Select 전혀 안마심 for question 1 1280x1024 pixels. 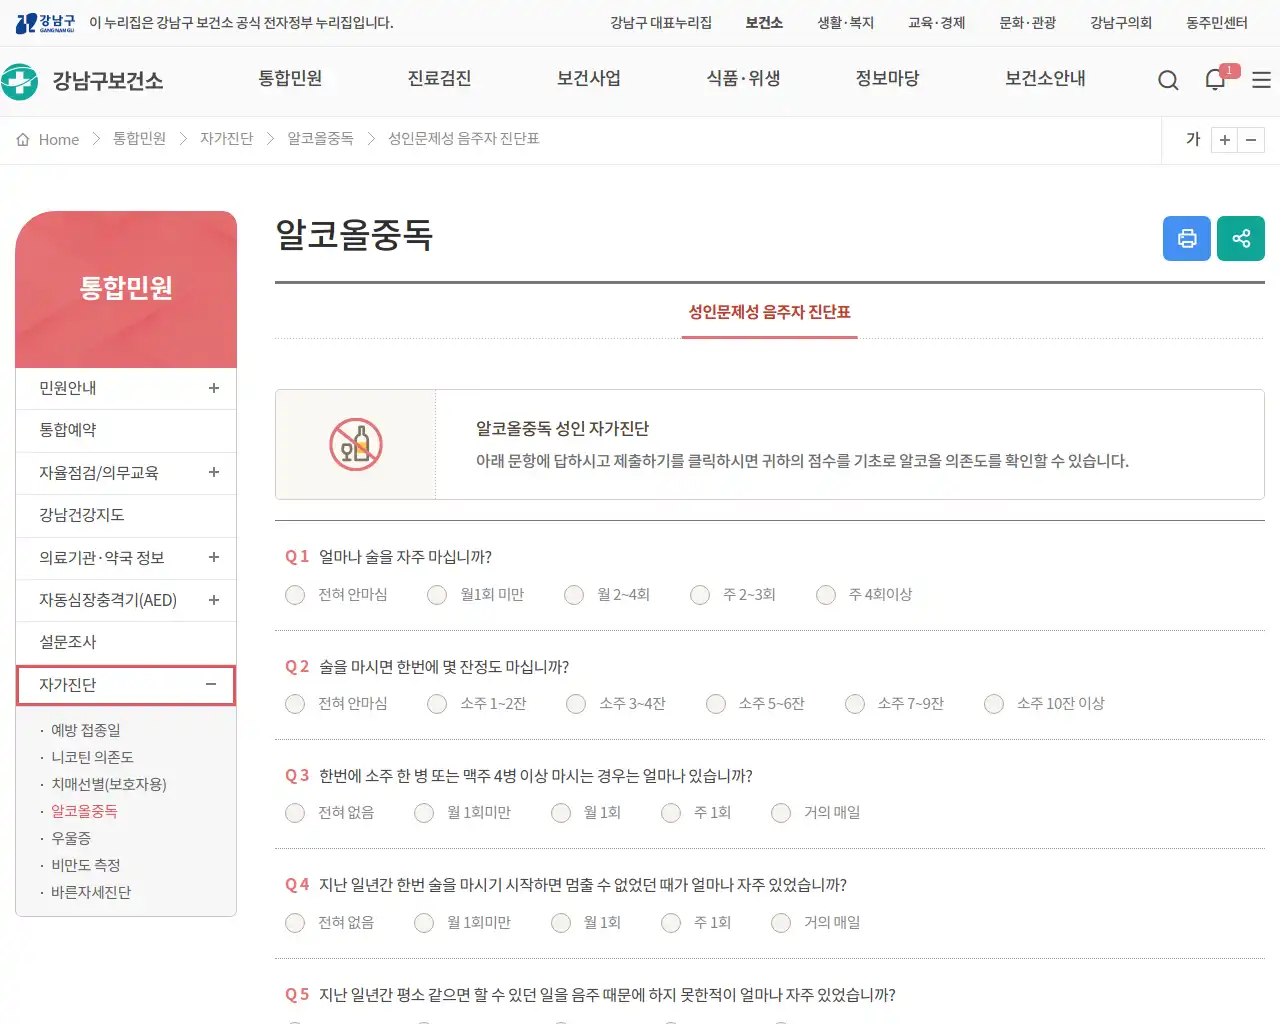click(x=295, y=594)
